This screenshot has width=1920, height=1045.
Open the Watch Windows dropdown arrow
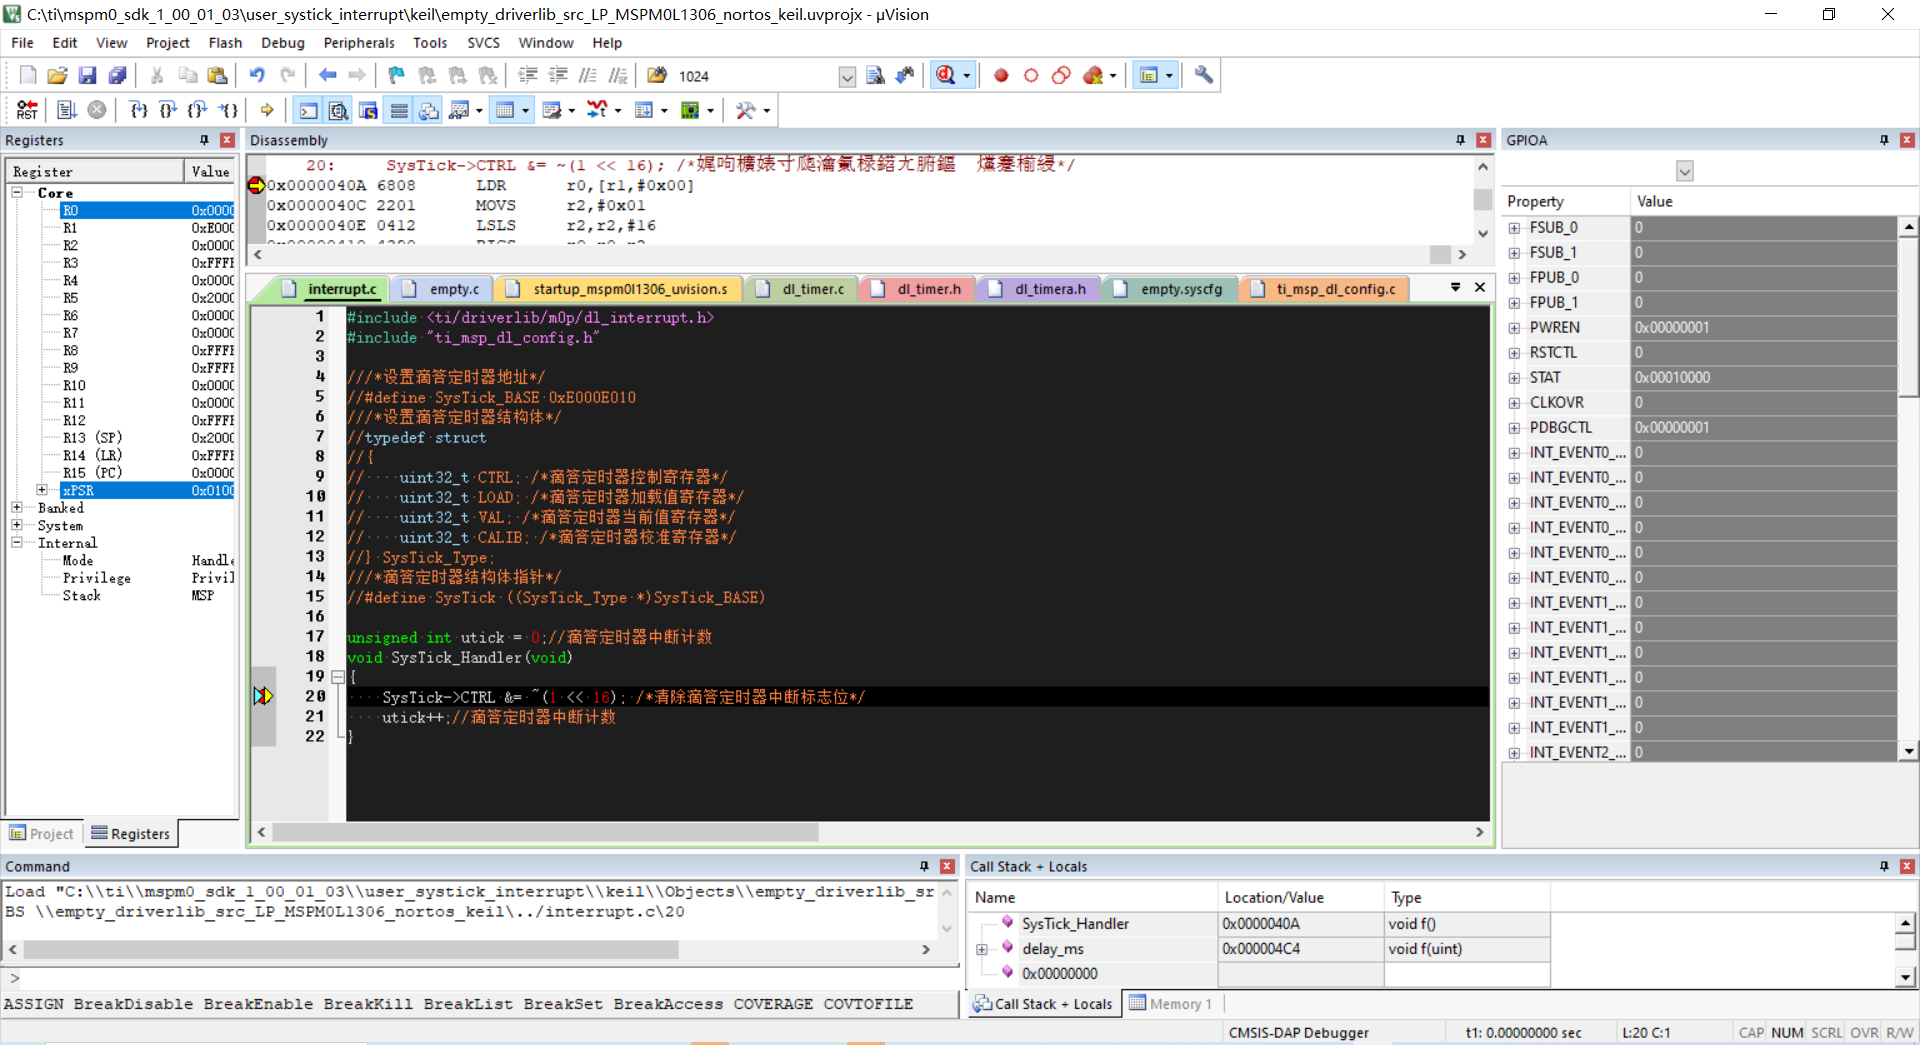coord(480,110)
